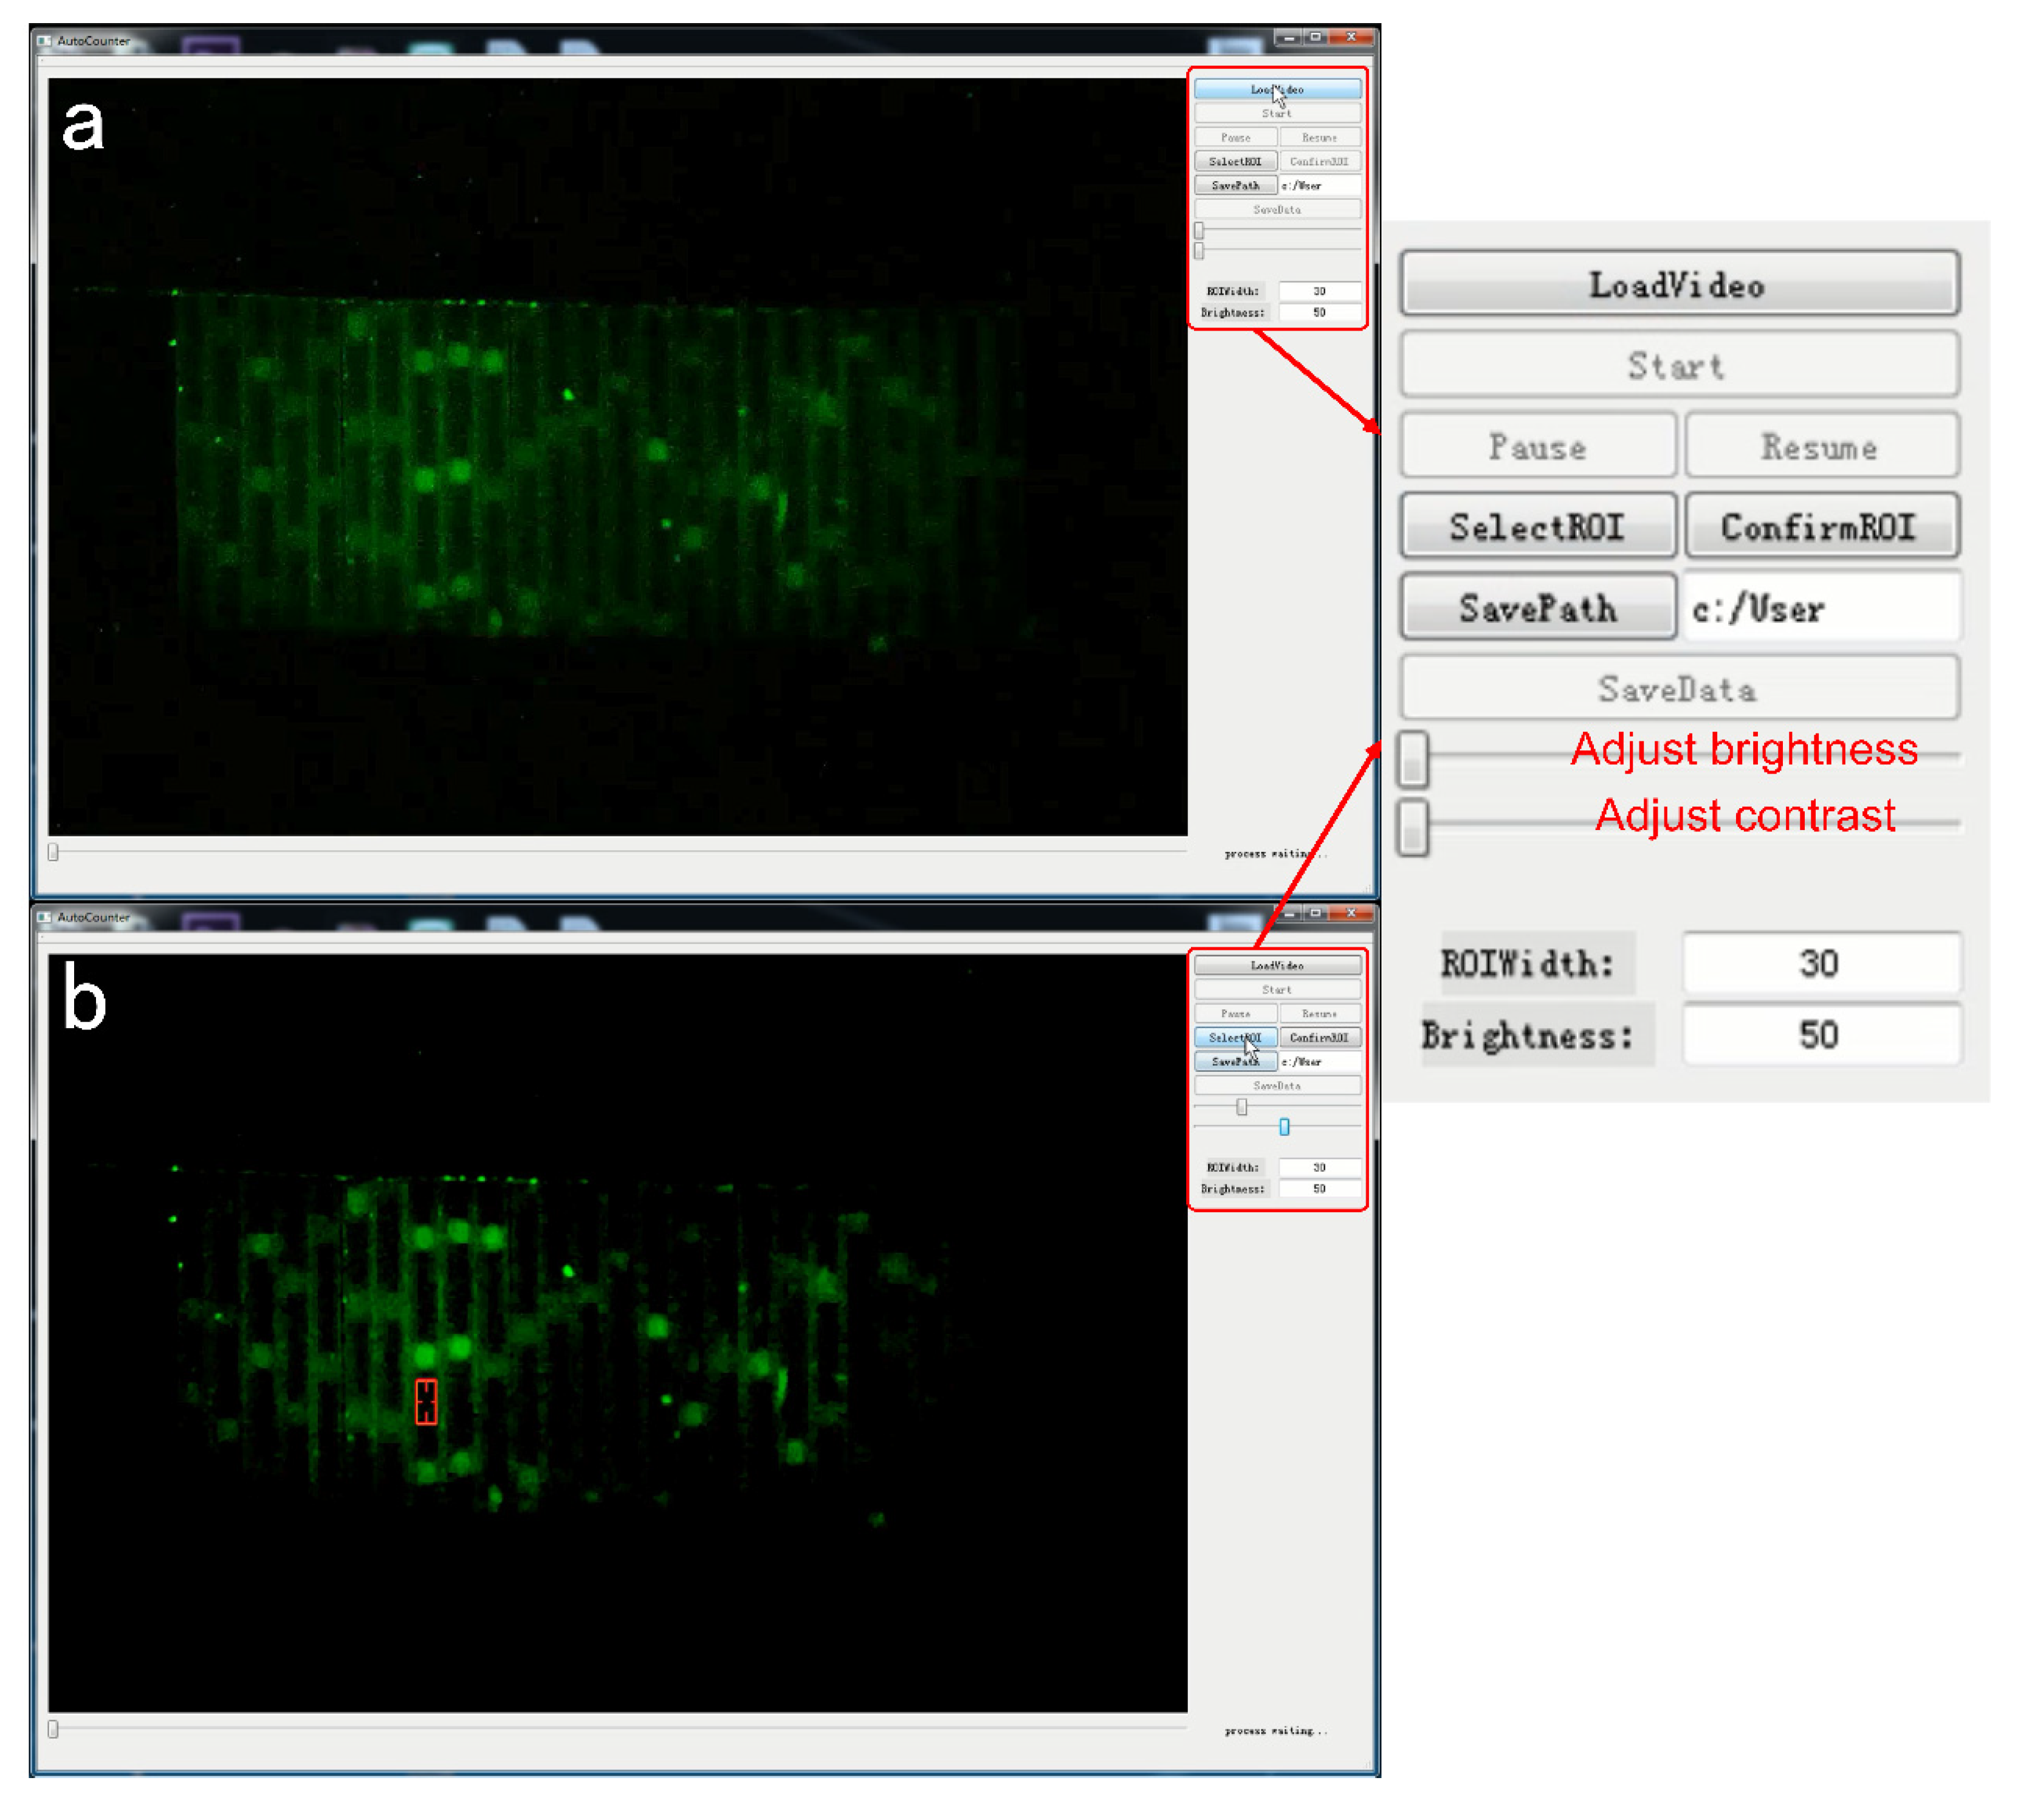The height and width of the screenshot is (1820, 2032).
Task: Click the AutoCounter title icon in window a
Action: click(44, 41)
